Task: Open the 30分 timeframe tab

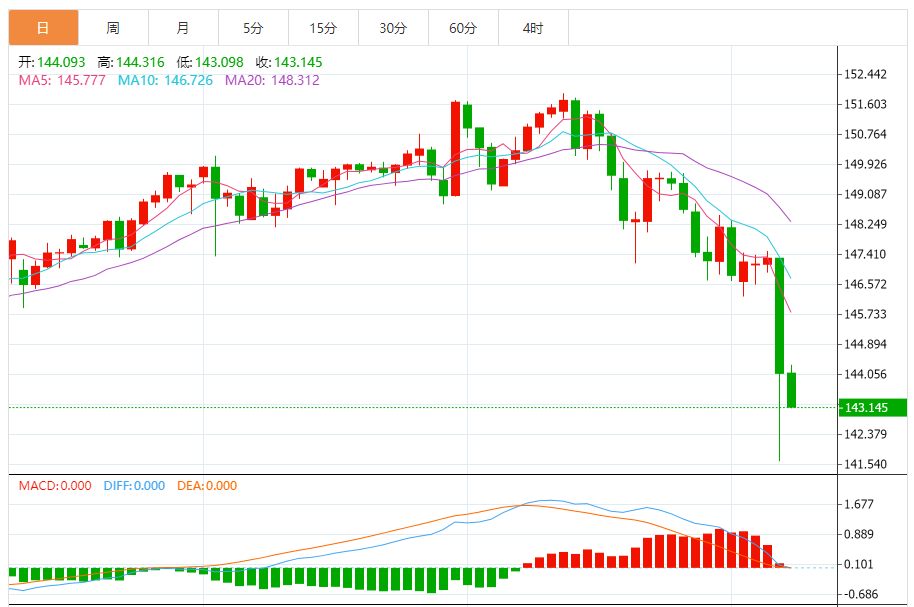Action: click(393, 27)
